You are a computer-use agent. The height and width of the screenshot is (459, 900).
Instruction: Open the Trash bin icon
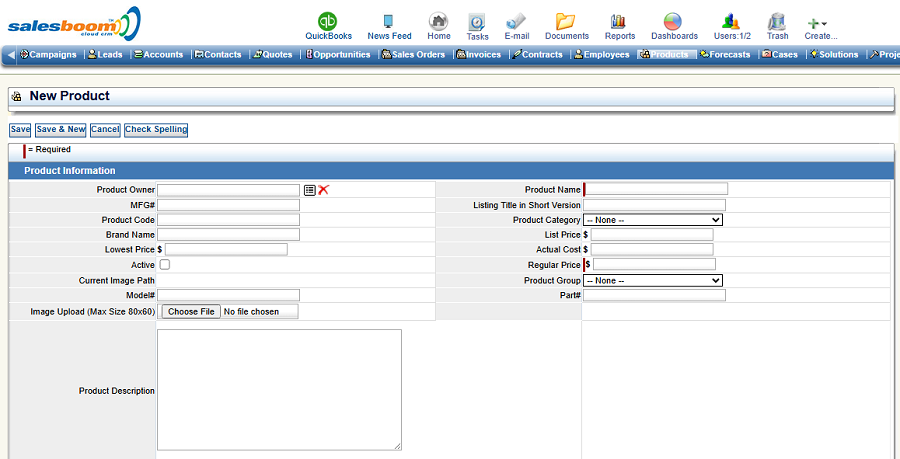(x=777, y=21)
